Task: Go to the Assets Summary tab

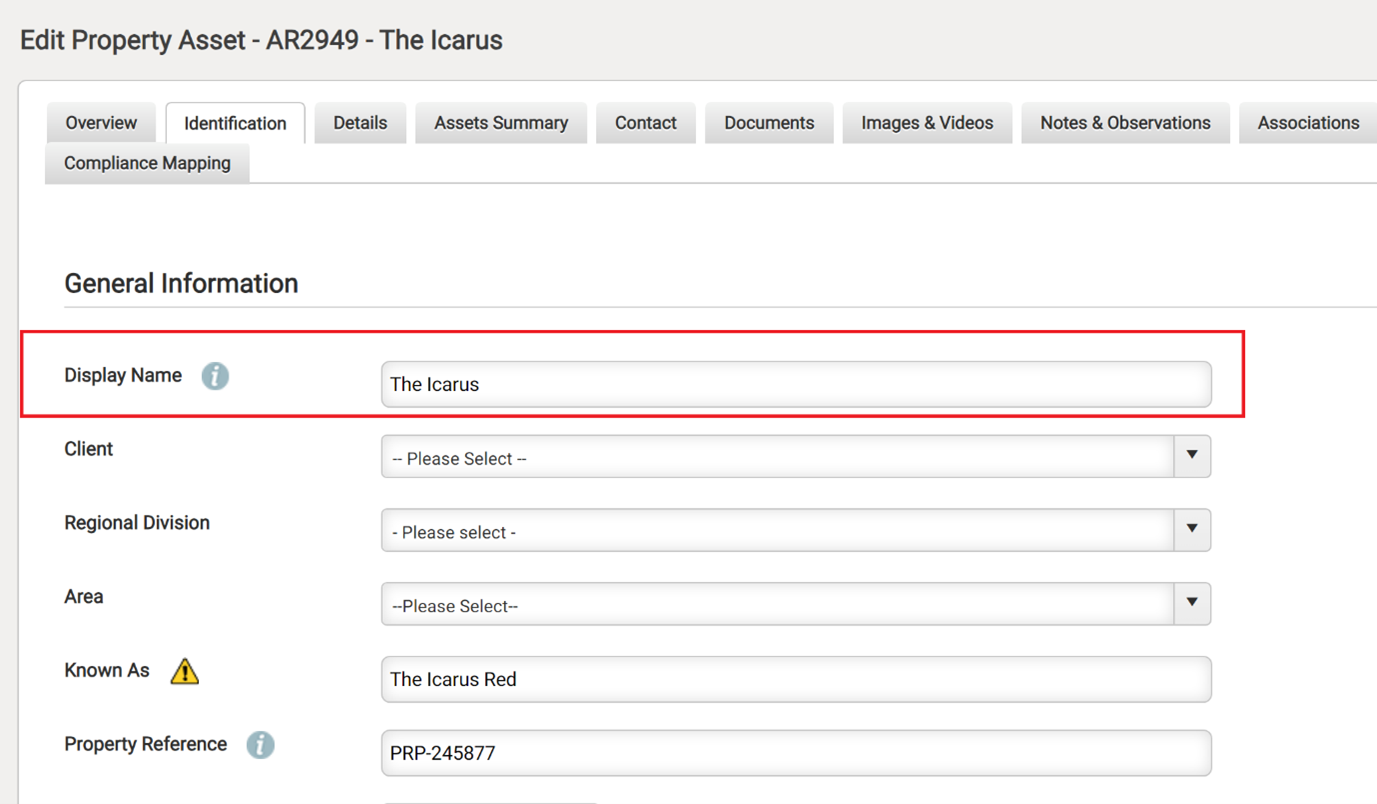Action: (501, 123)
